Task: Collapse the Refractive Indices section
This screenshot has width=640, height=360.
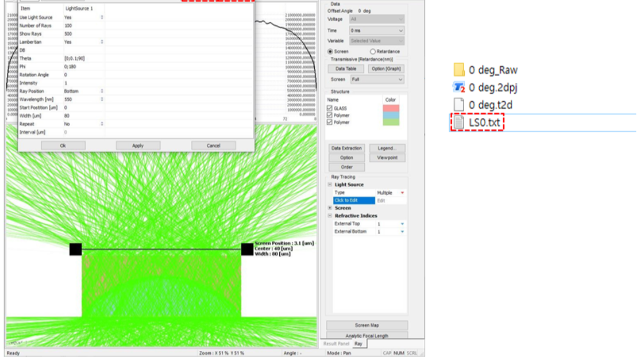Action: (x=330, y=216)
